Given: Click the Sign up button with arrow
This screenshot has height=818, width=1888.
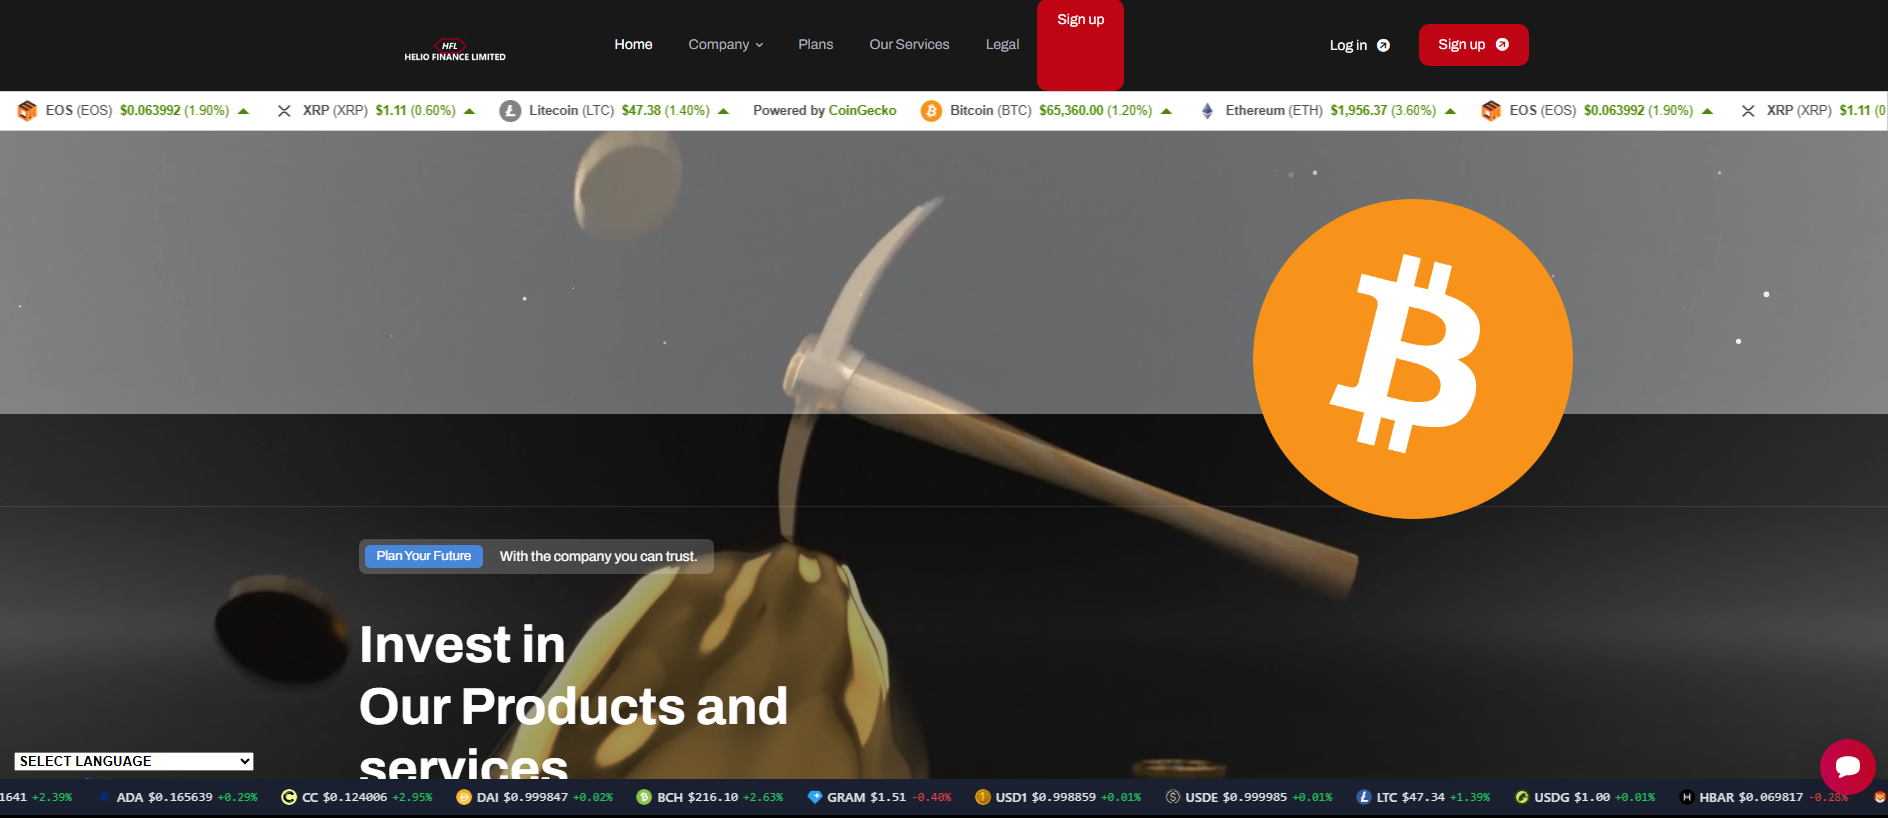Looking at the screenshot, I should pyautogui.click(x=1473, y=45).
